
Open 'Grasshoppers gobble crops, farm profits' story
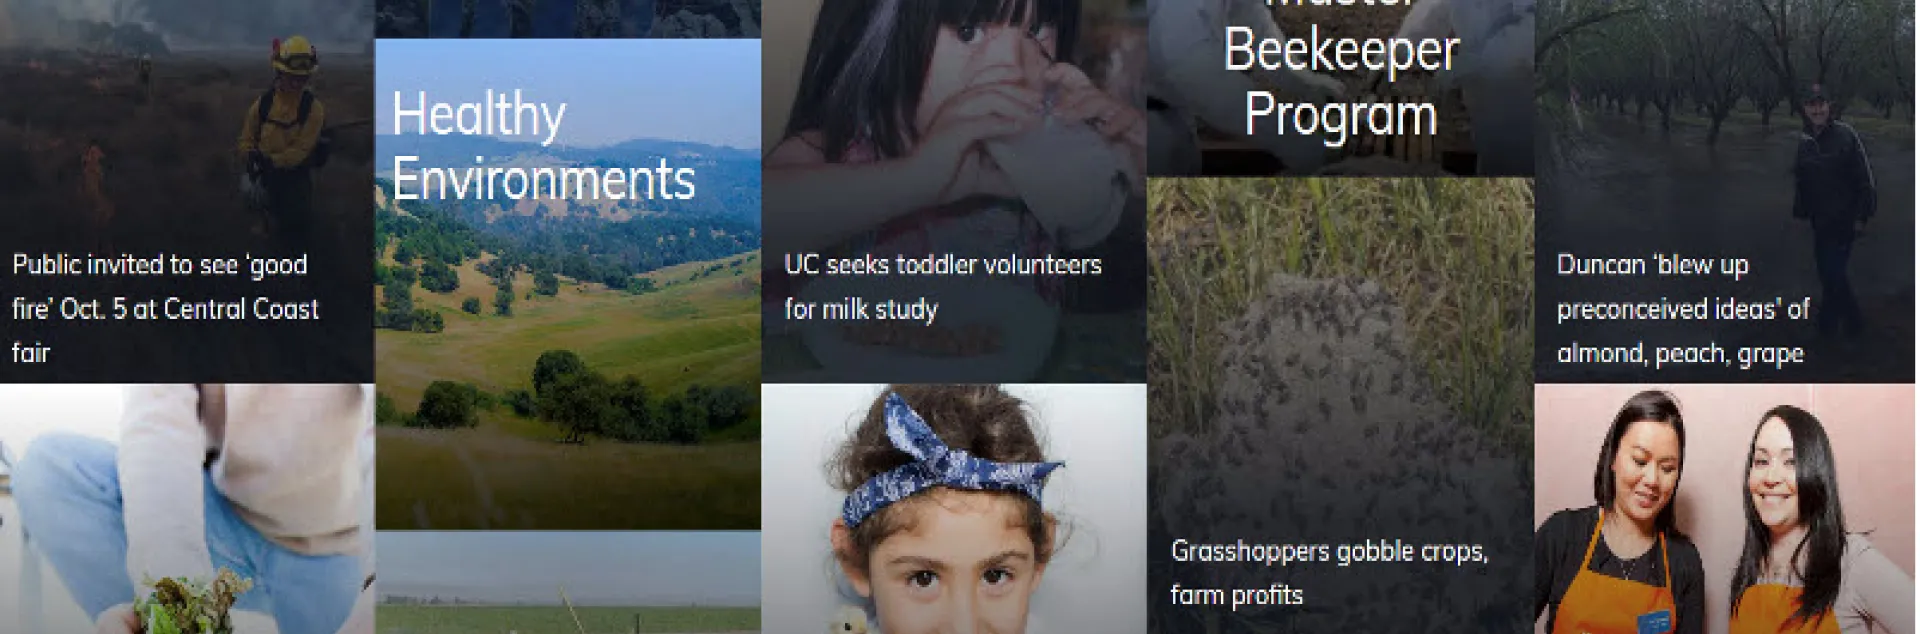click(x=1328, y=572)
